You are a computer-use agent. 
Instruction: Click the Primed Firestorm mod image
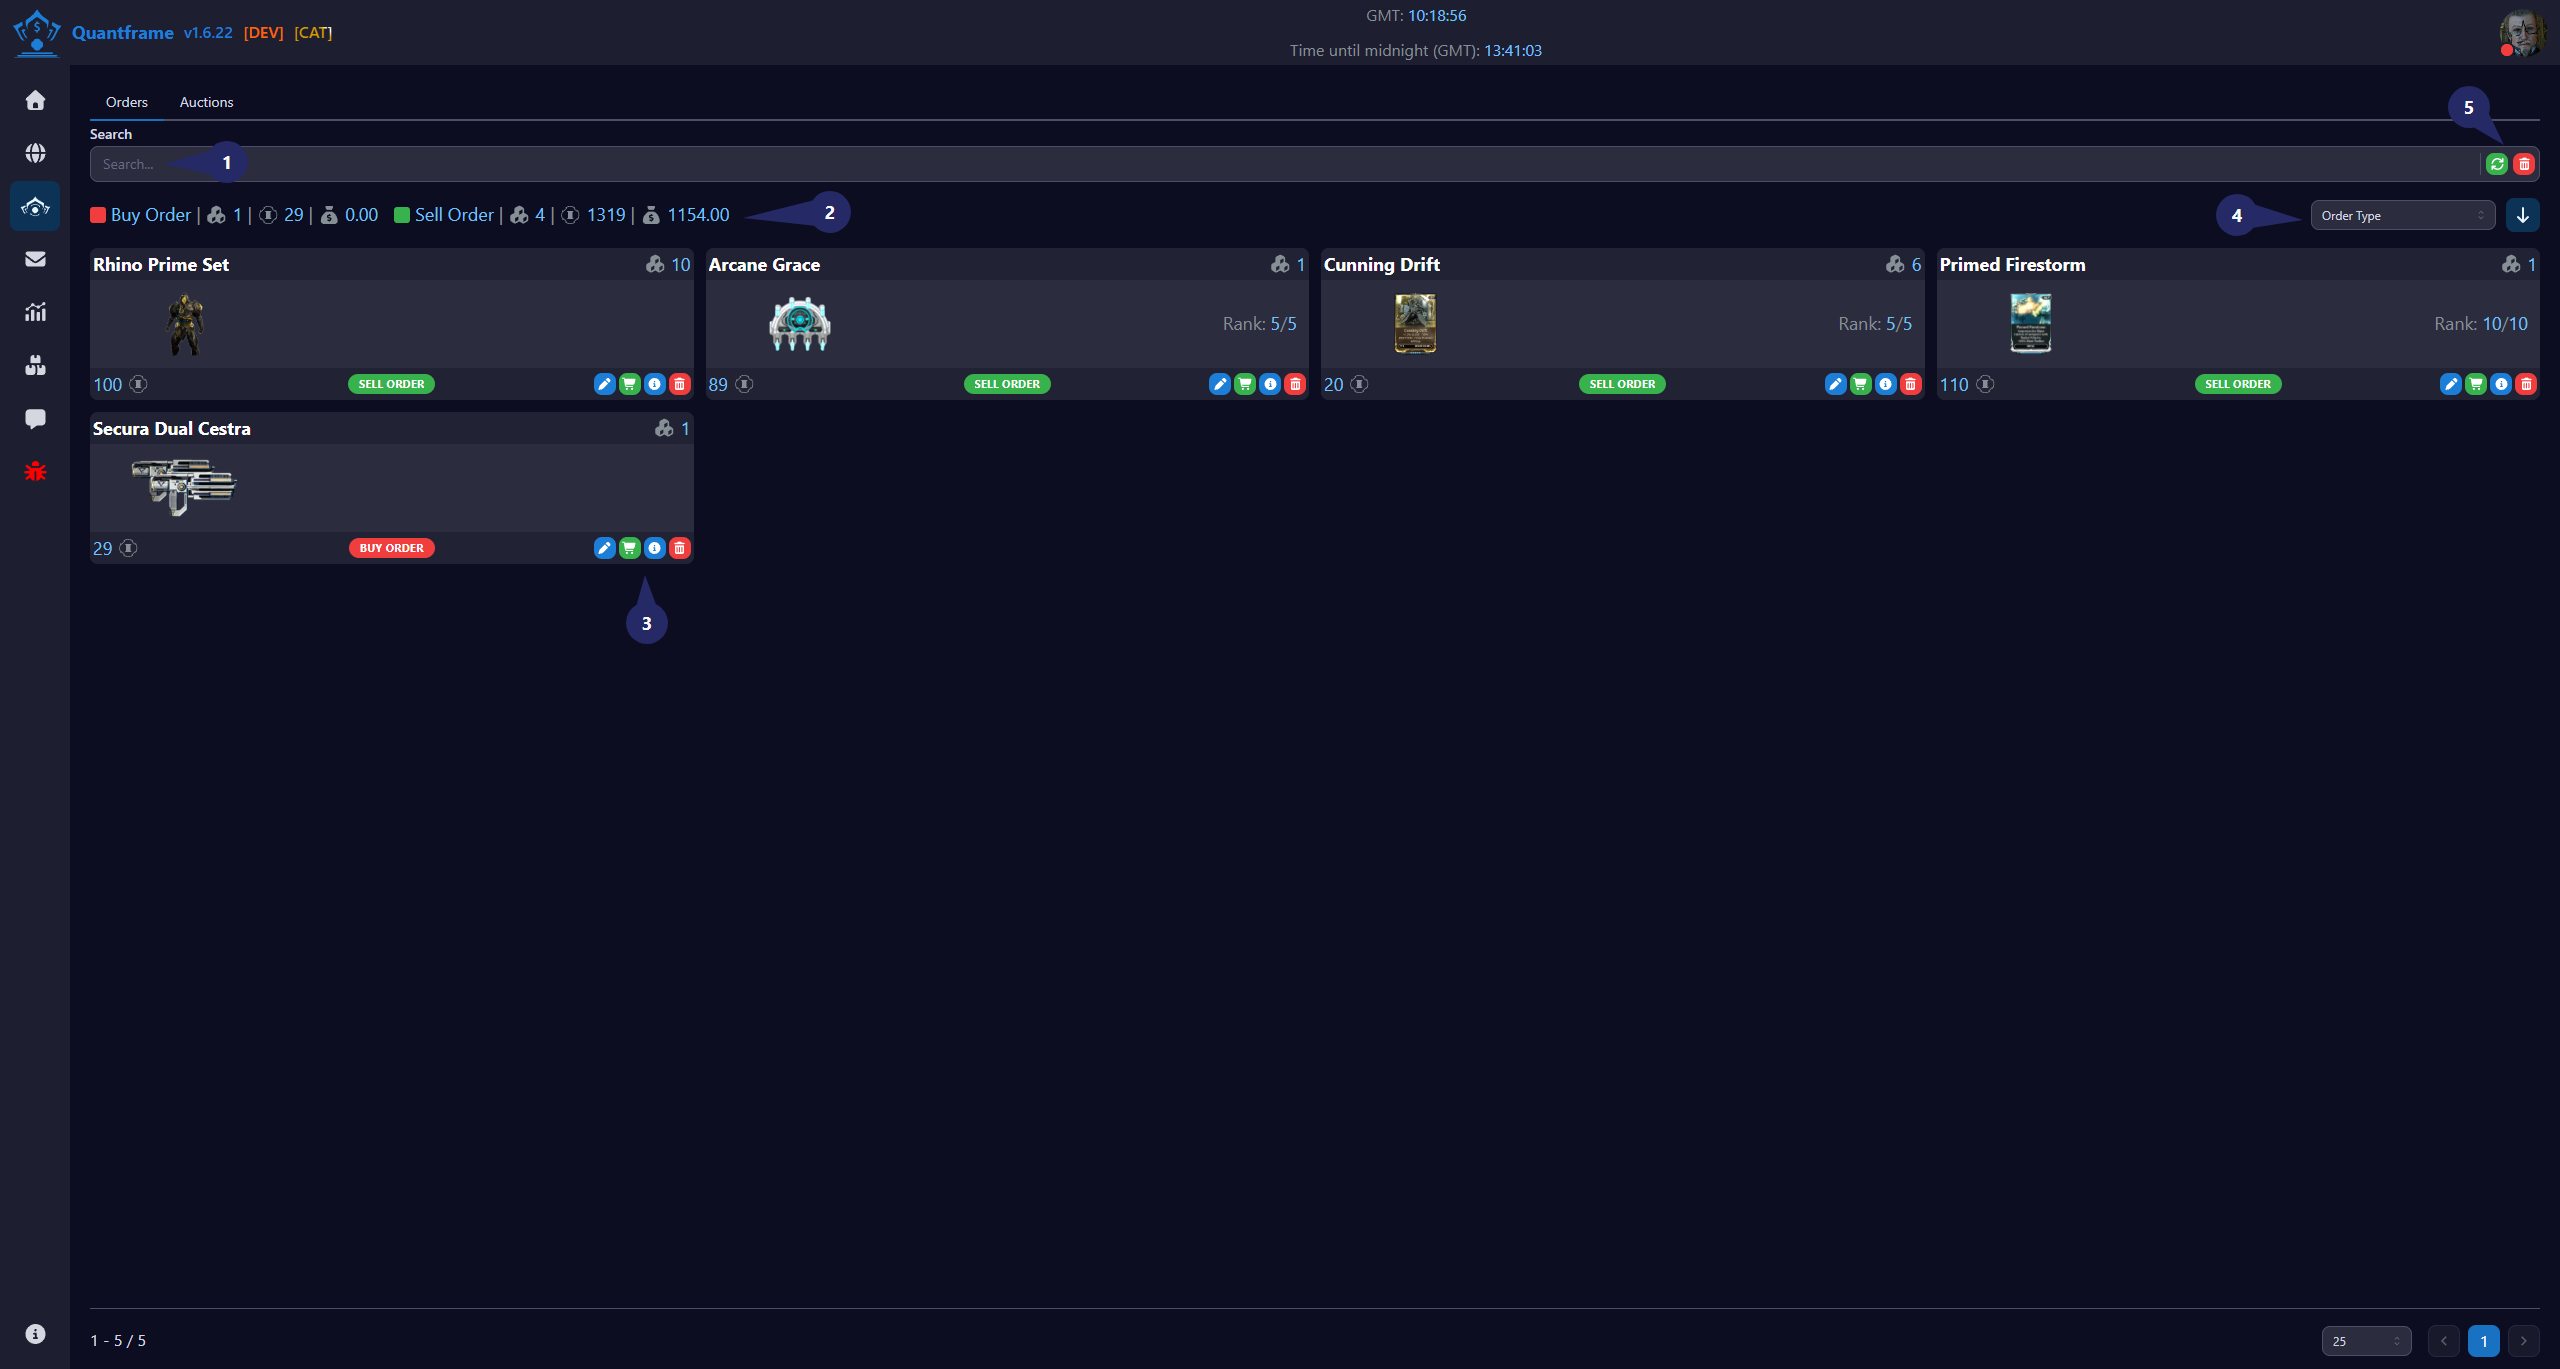coord(2031,323)
